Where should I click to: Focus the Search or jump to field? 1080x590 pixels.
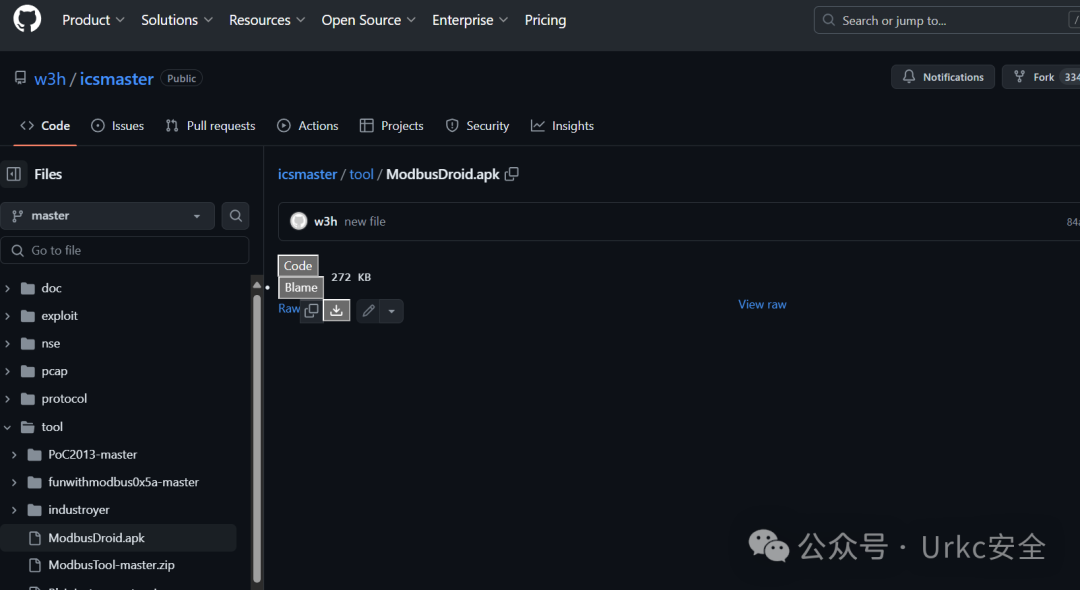946,20
